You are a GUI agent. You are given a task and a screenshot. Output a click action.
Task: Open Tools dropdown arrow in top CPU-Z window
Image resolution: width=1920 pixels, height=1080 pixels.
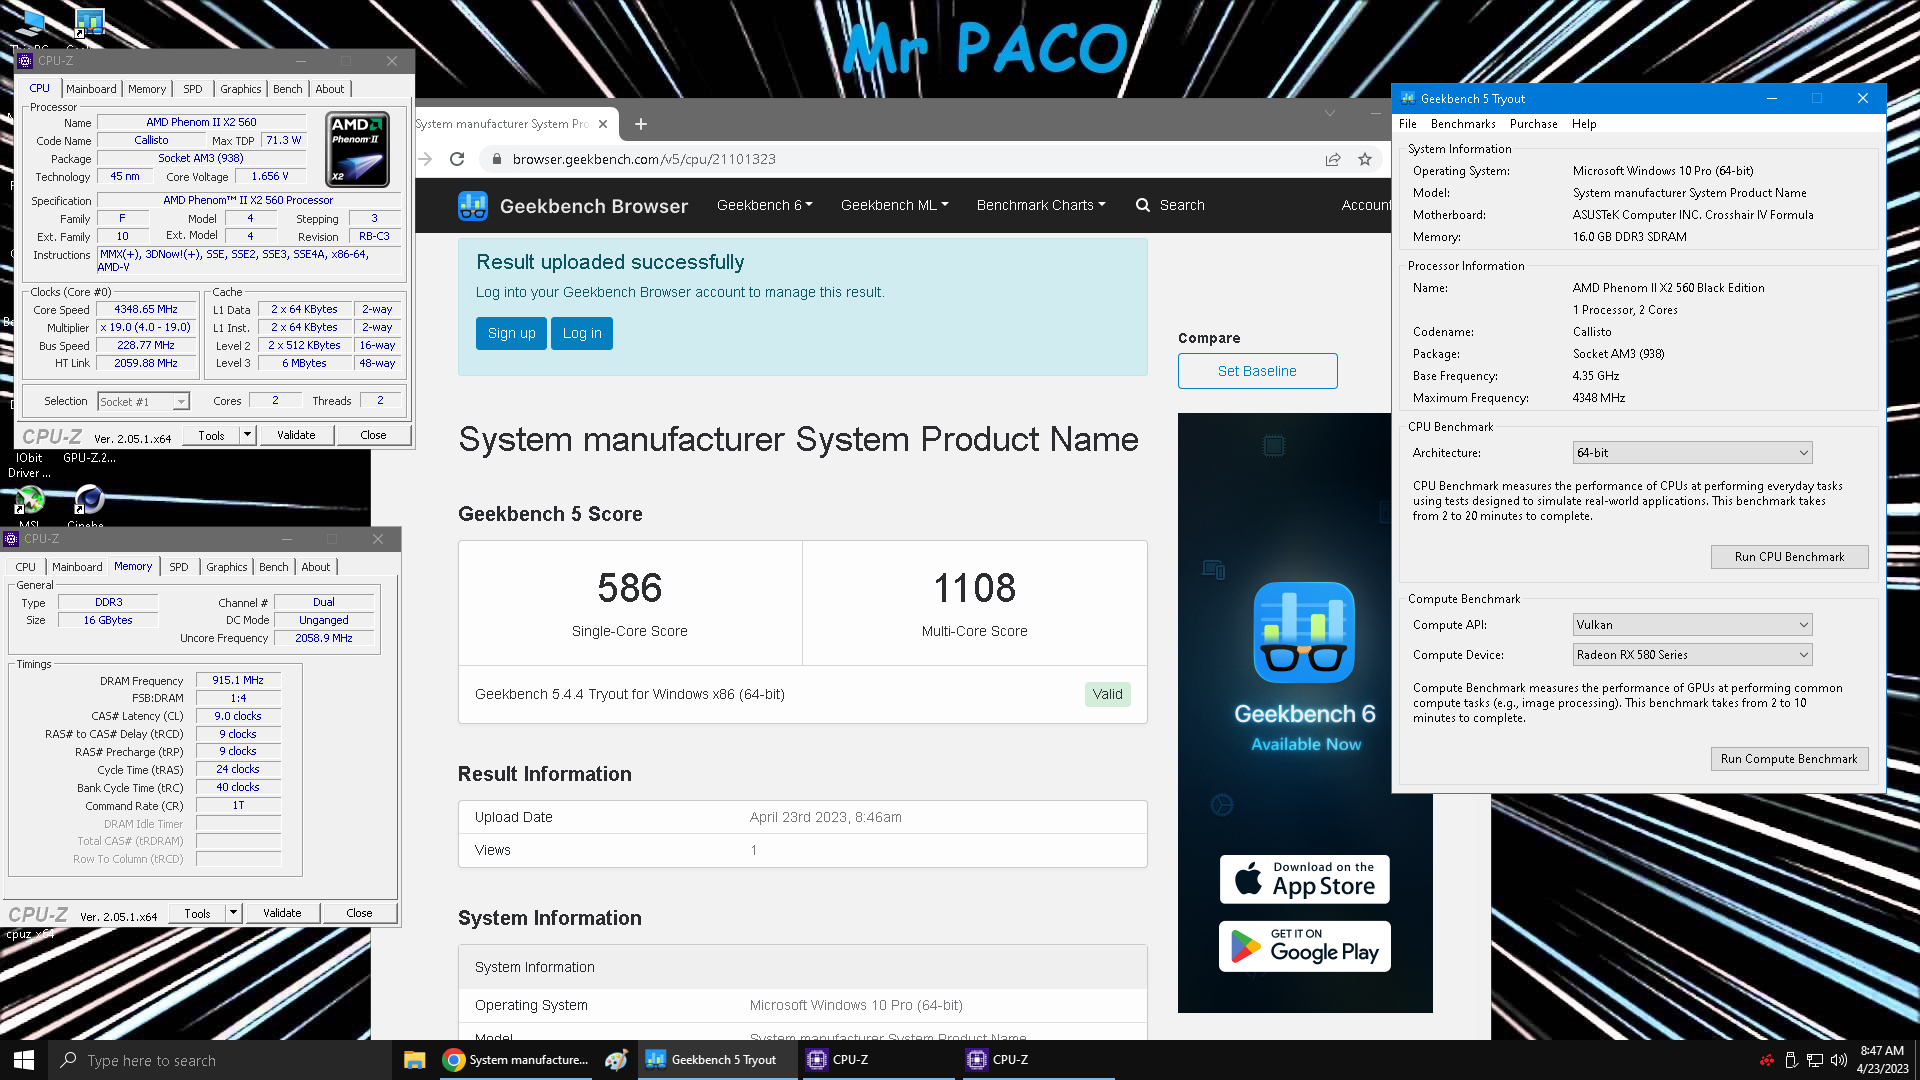pos(247,435)
